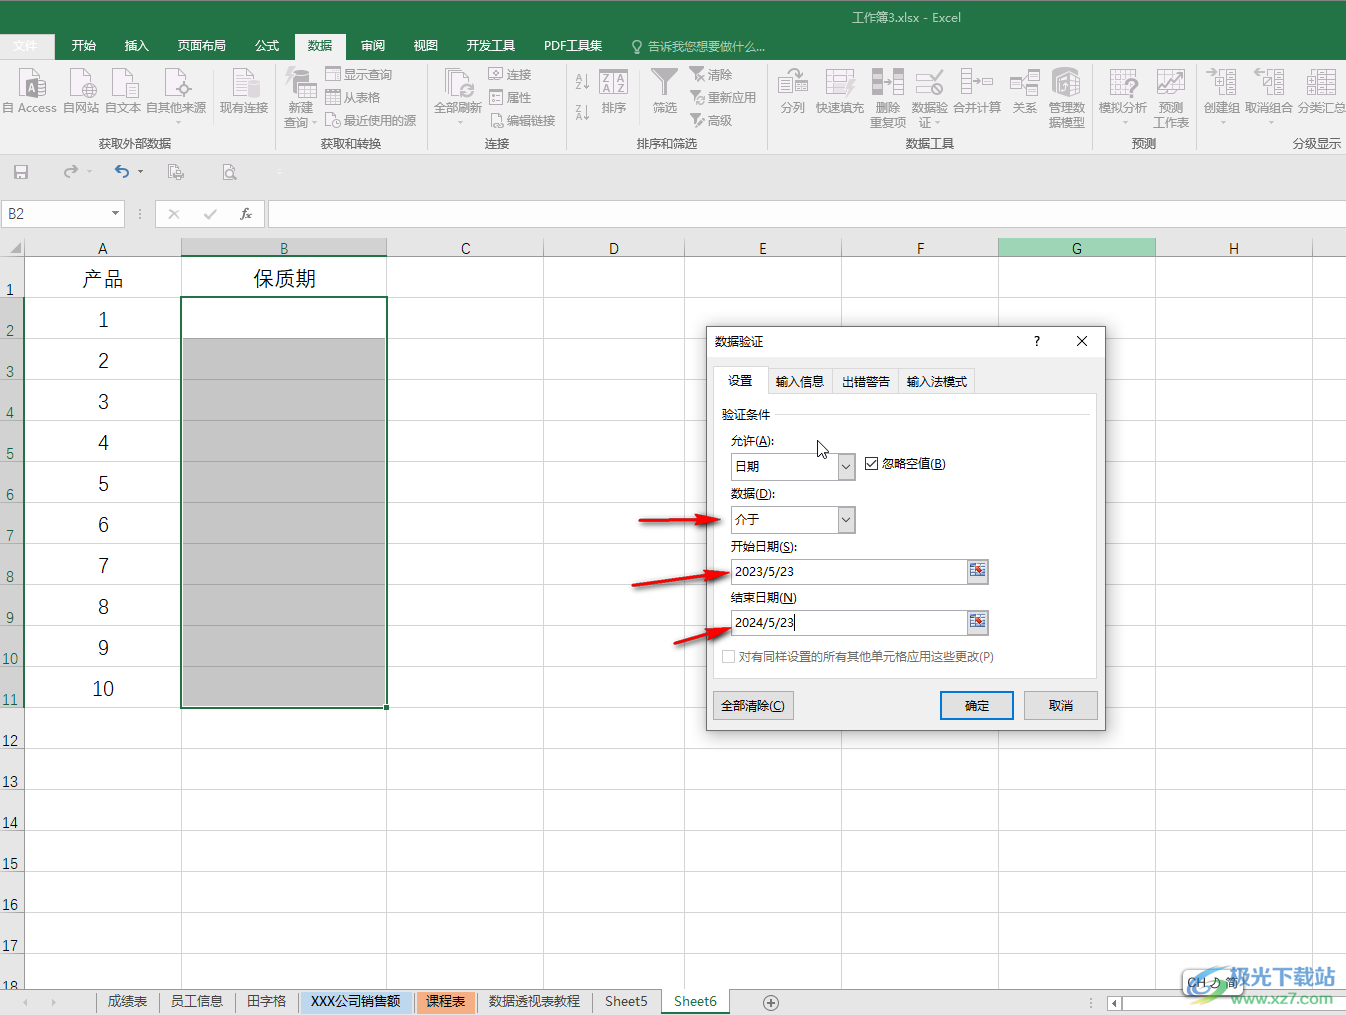The height and width of the screenshot is (1015, 1346).
Task: Click clear filter option
Action: pyautogui.click(x=711, y=74)
